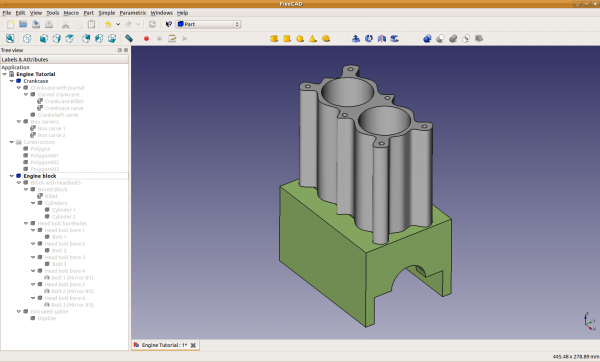Close the Engine Tutorial document tab
Viewport: 600px width, 362px height.
coord(193,345)
